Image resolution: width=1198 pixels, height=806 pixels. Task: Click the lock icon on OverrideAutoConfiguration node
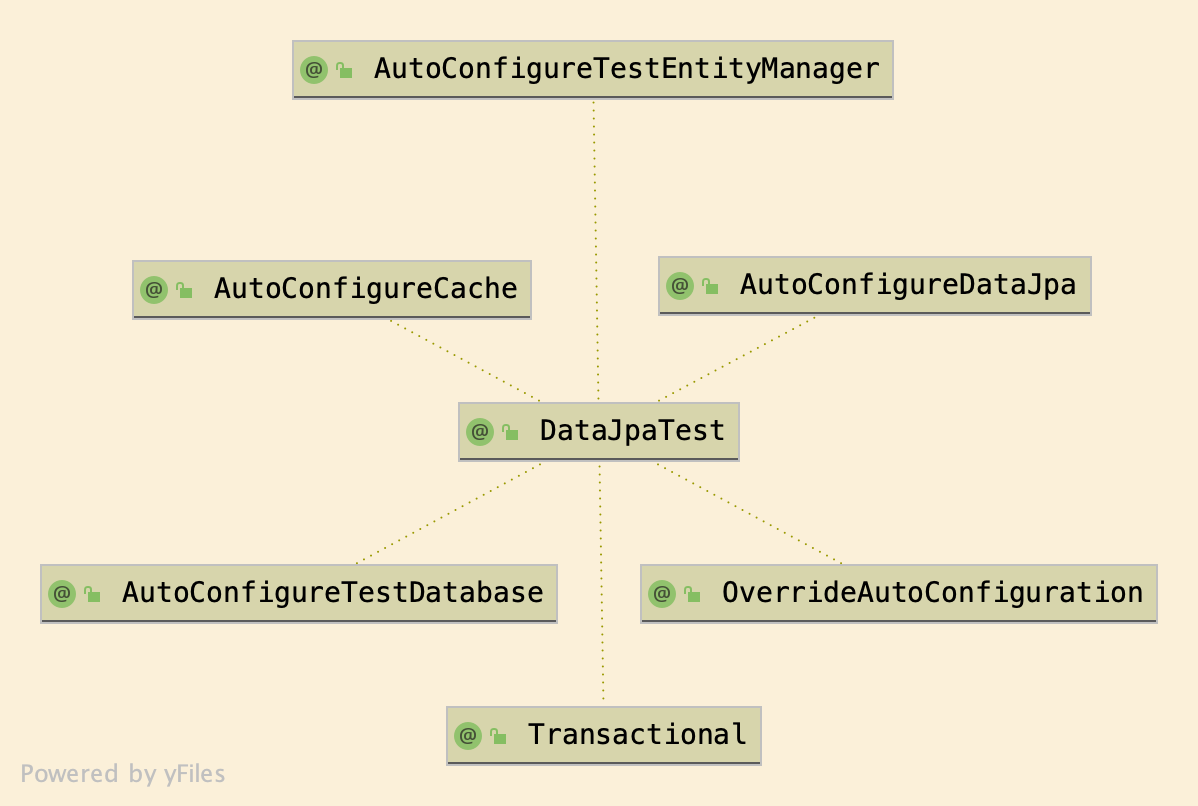coord(692,595)
